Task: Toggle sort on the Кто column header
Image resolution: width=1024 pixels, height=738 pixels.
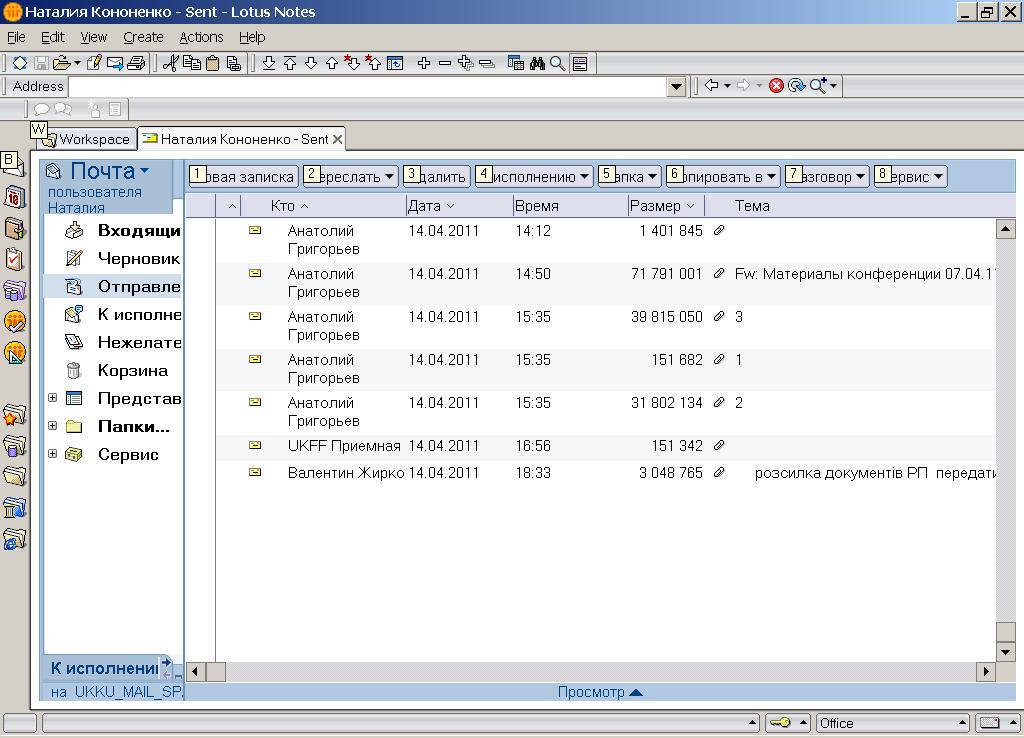Action: [x=289, y=206]
